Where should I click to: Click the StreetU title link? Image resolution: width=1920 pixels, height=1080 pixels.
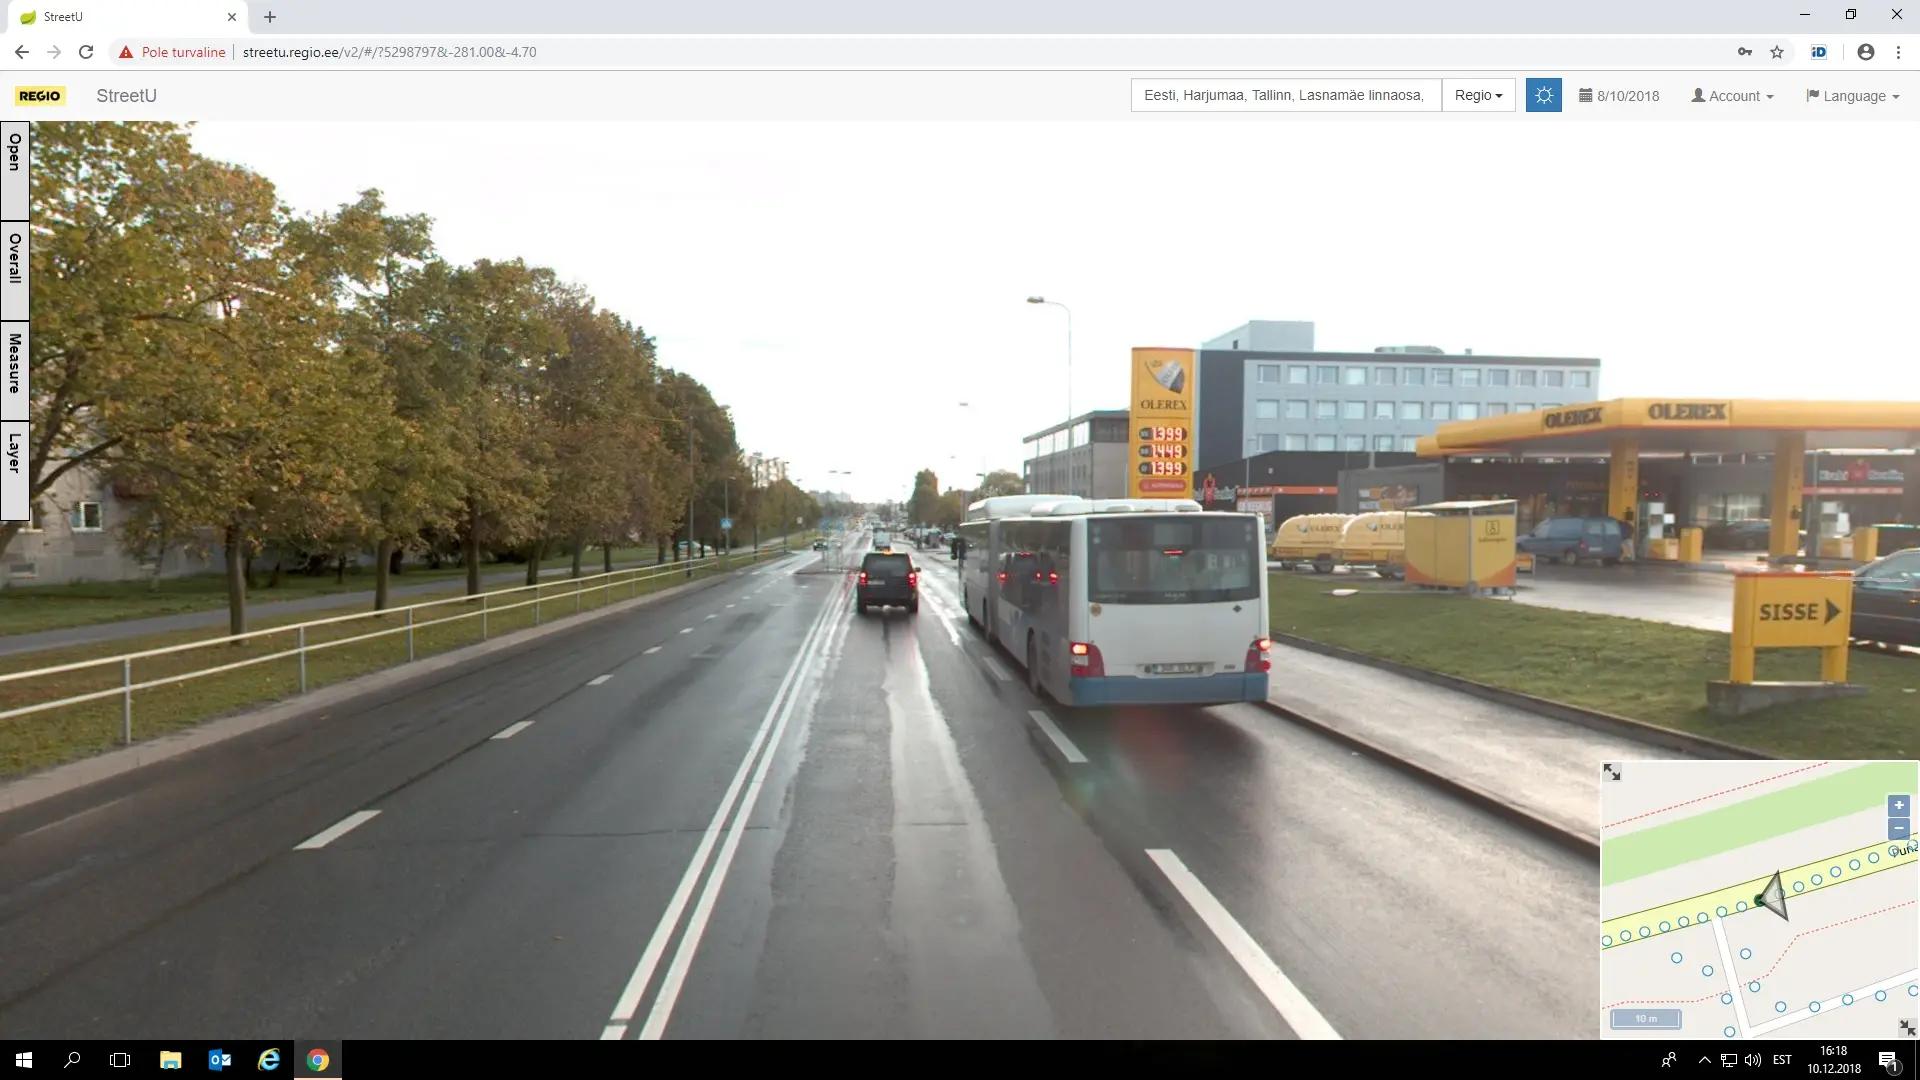tap(126, 96)
